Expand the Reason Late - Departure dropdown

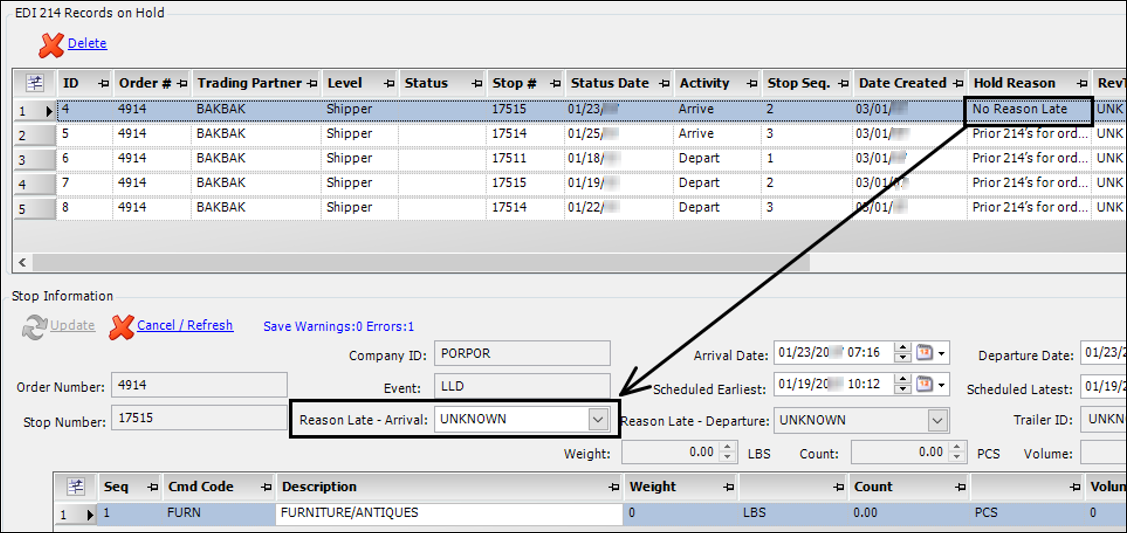(937, 420)
